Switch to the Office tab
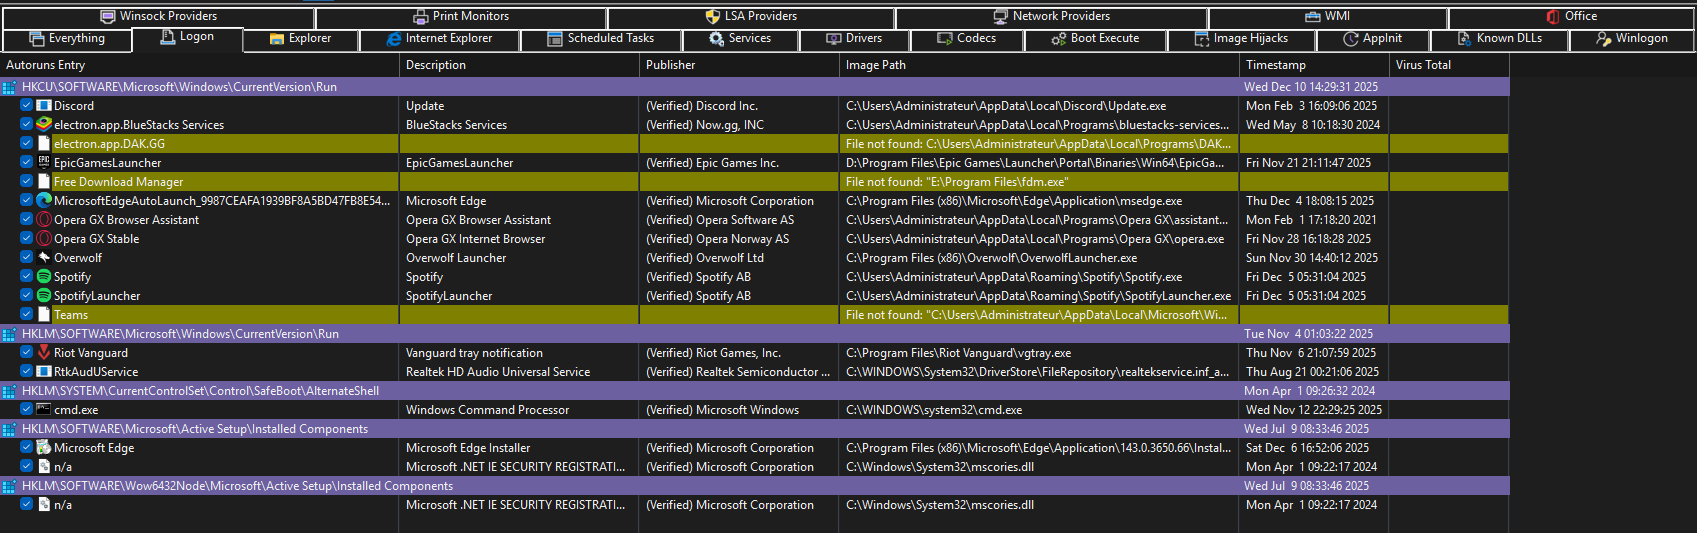This screenshot has height=533, width=1697. pyautogui.click(x=1571, y=17)
